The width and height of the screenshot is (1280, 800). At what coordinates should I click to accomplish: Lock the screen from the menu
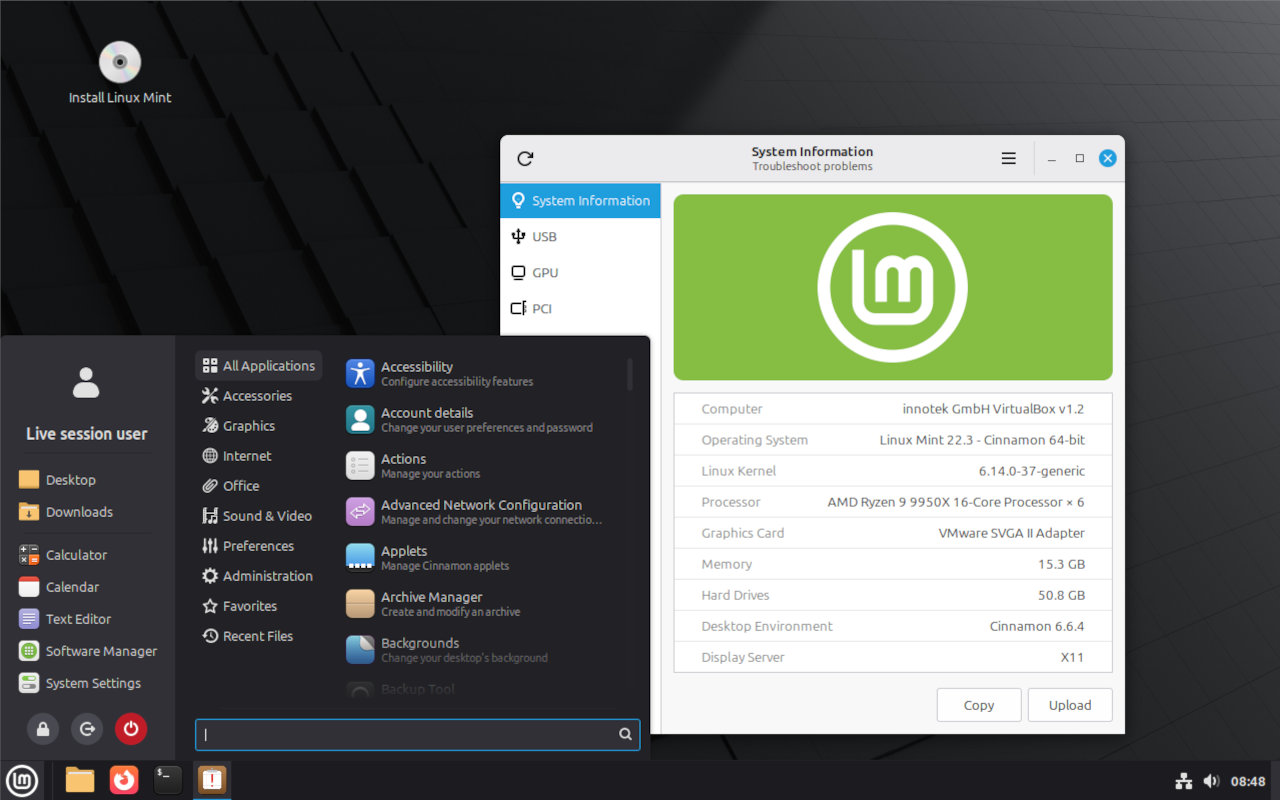(x=43, y=729)
